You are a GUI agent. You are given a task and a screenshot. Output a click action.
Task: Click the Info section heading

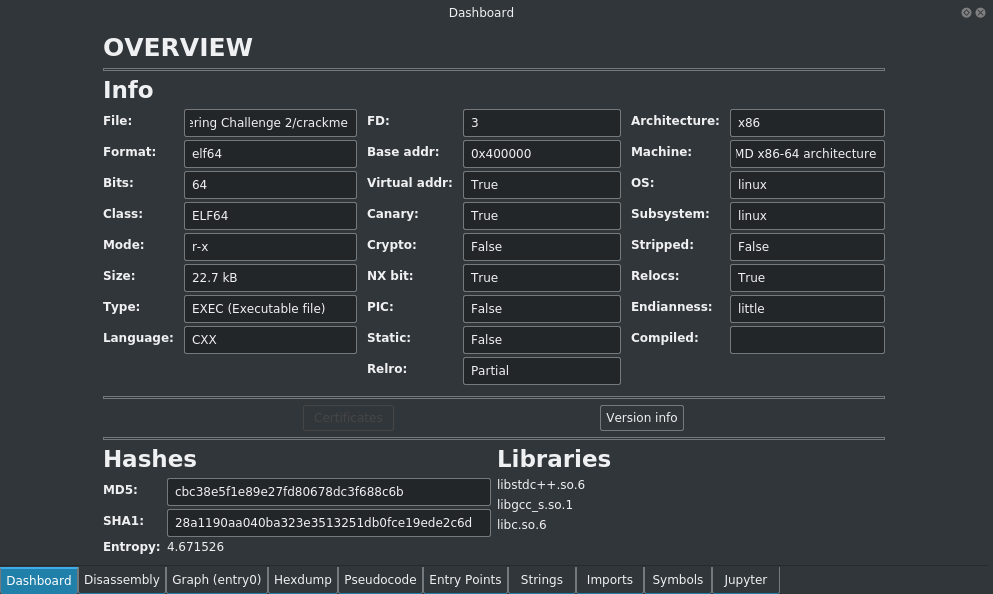pyautogui.click(x=129, y=90)
